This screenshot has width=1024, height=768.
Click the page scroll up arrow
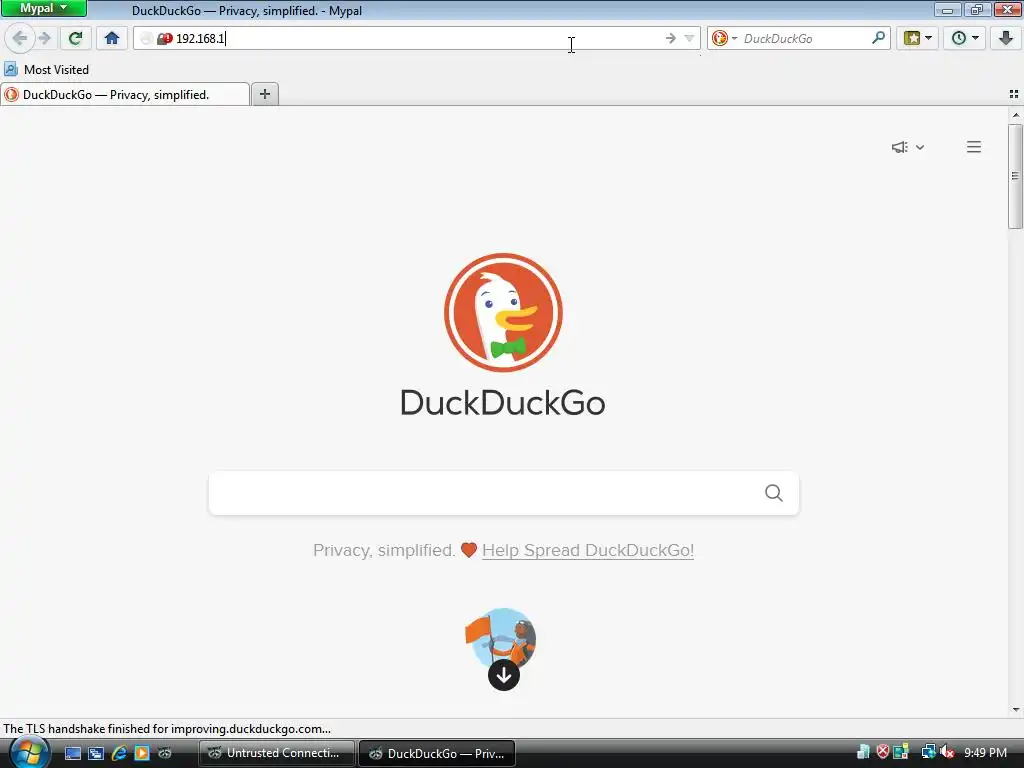1016,115
